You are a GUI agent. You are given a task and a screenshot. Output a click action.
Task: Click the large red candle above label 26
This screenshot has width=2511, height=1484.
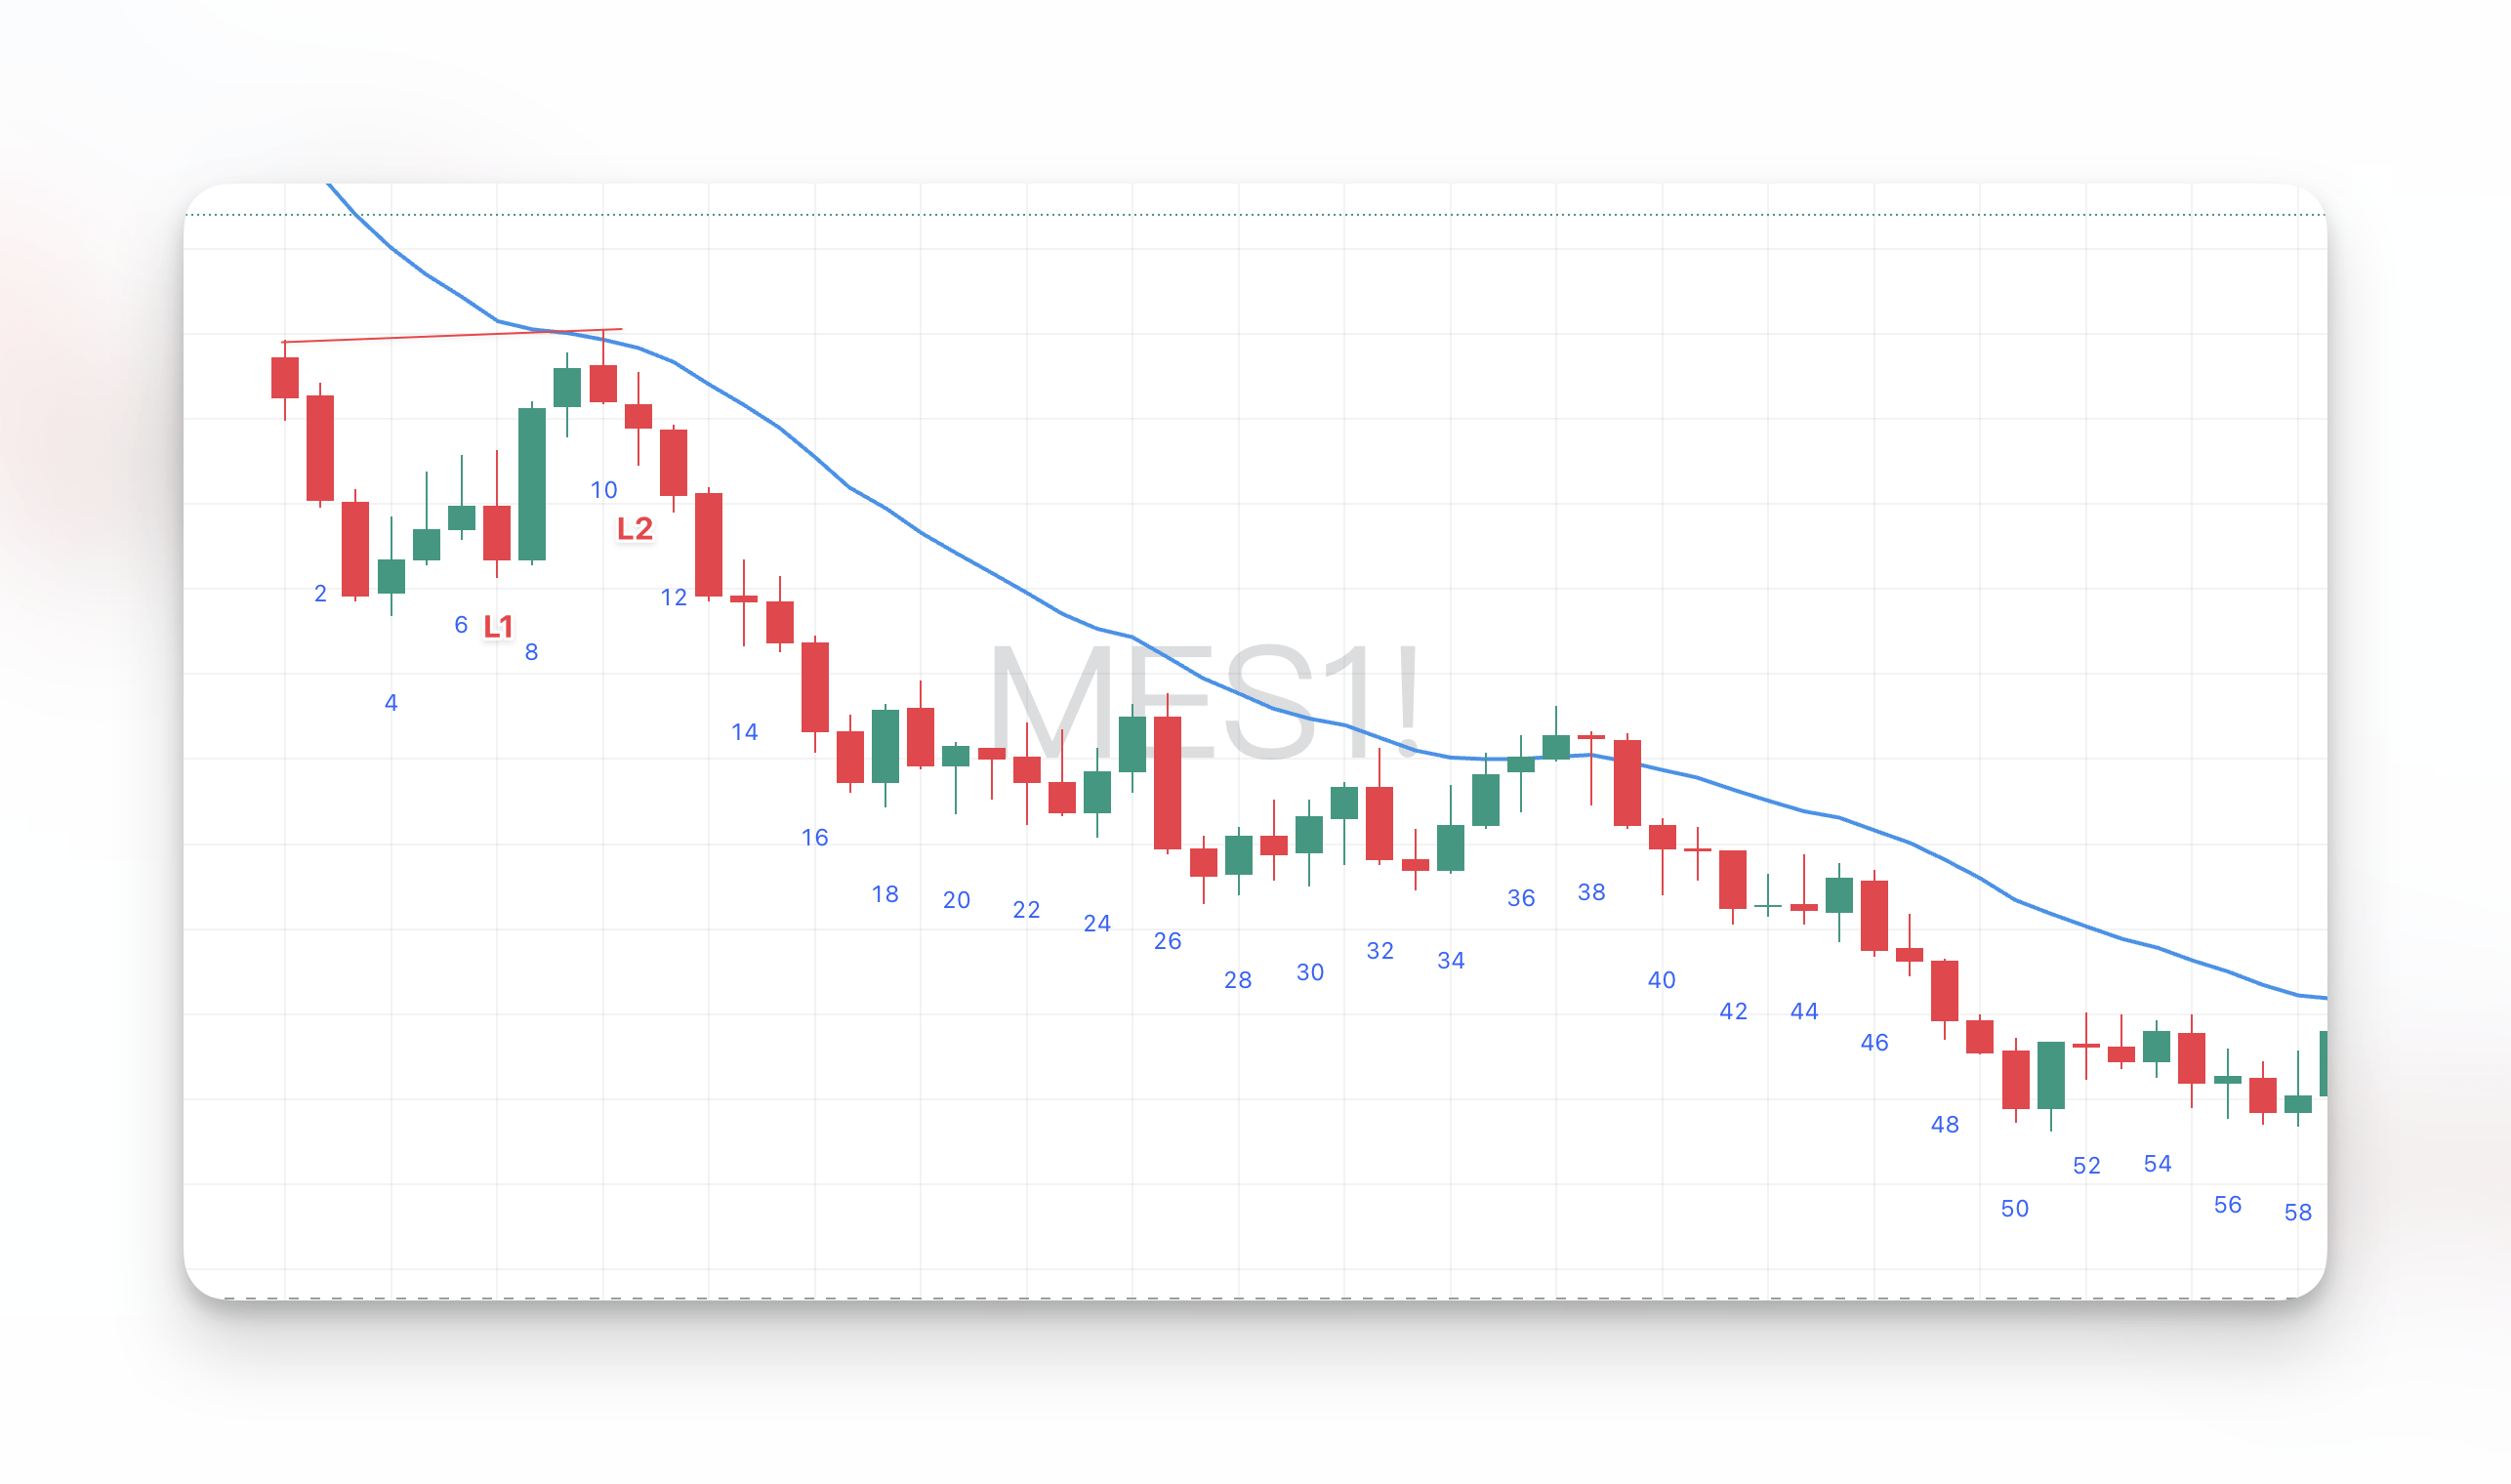pyautogui.click(x=1167, y=783)
